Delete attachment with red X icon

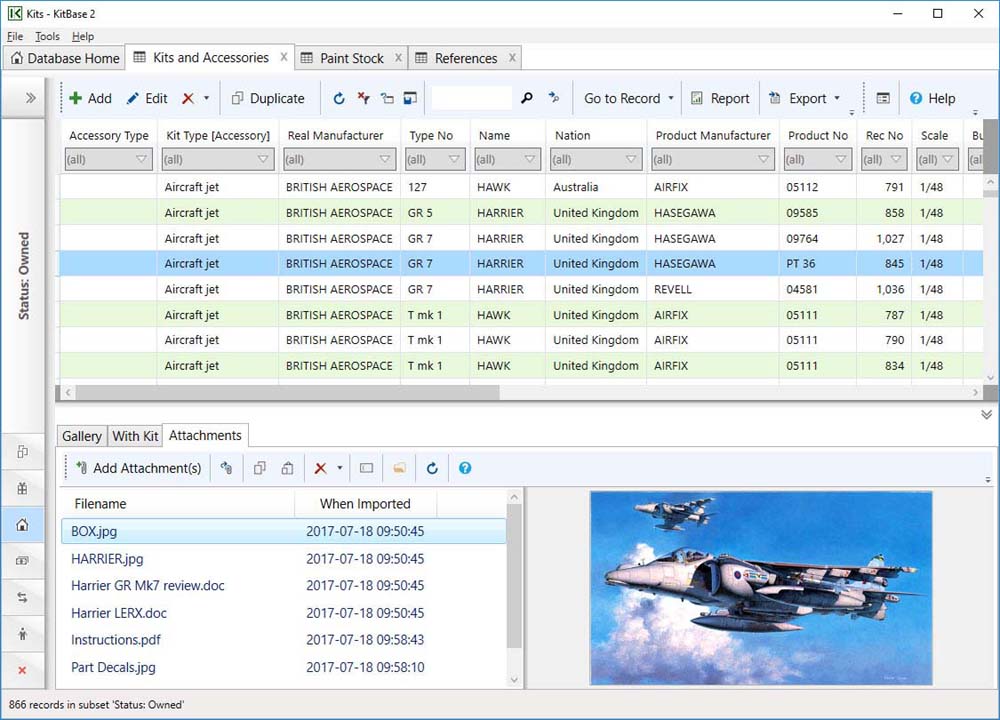click(x=320, y=468)
